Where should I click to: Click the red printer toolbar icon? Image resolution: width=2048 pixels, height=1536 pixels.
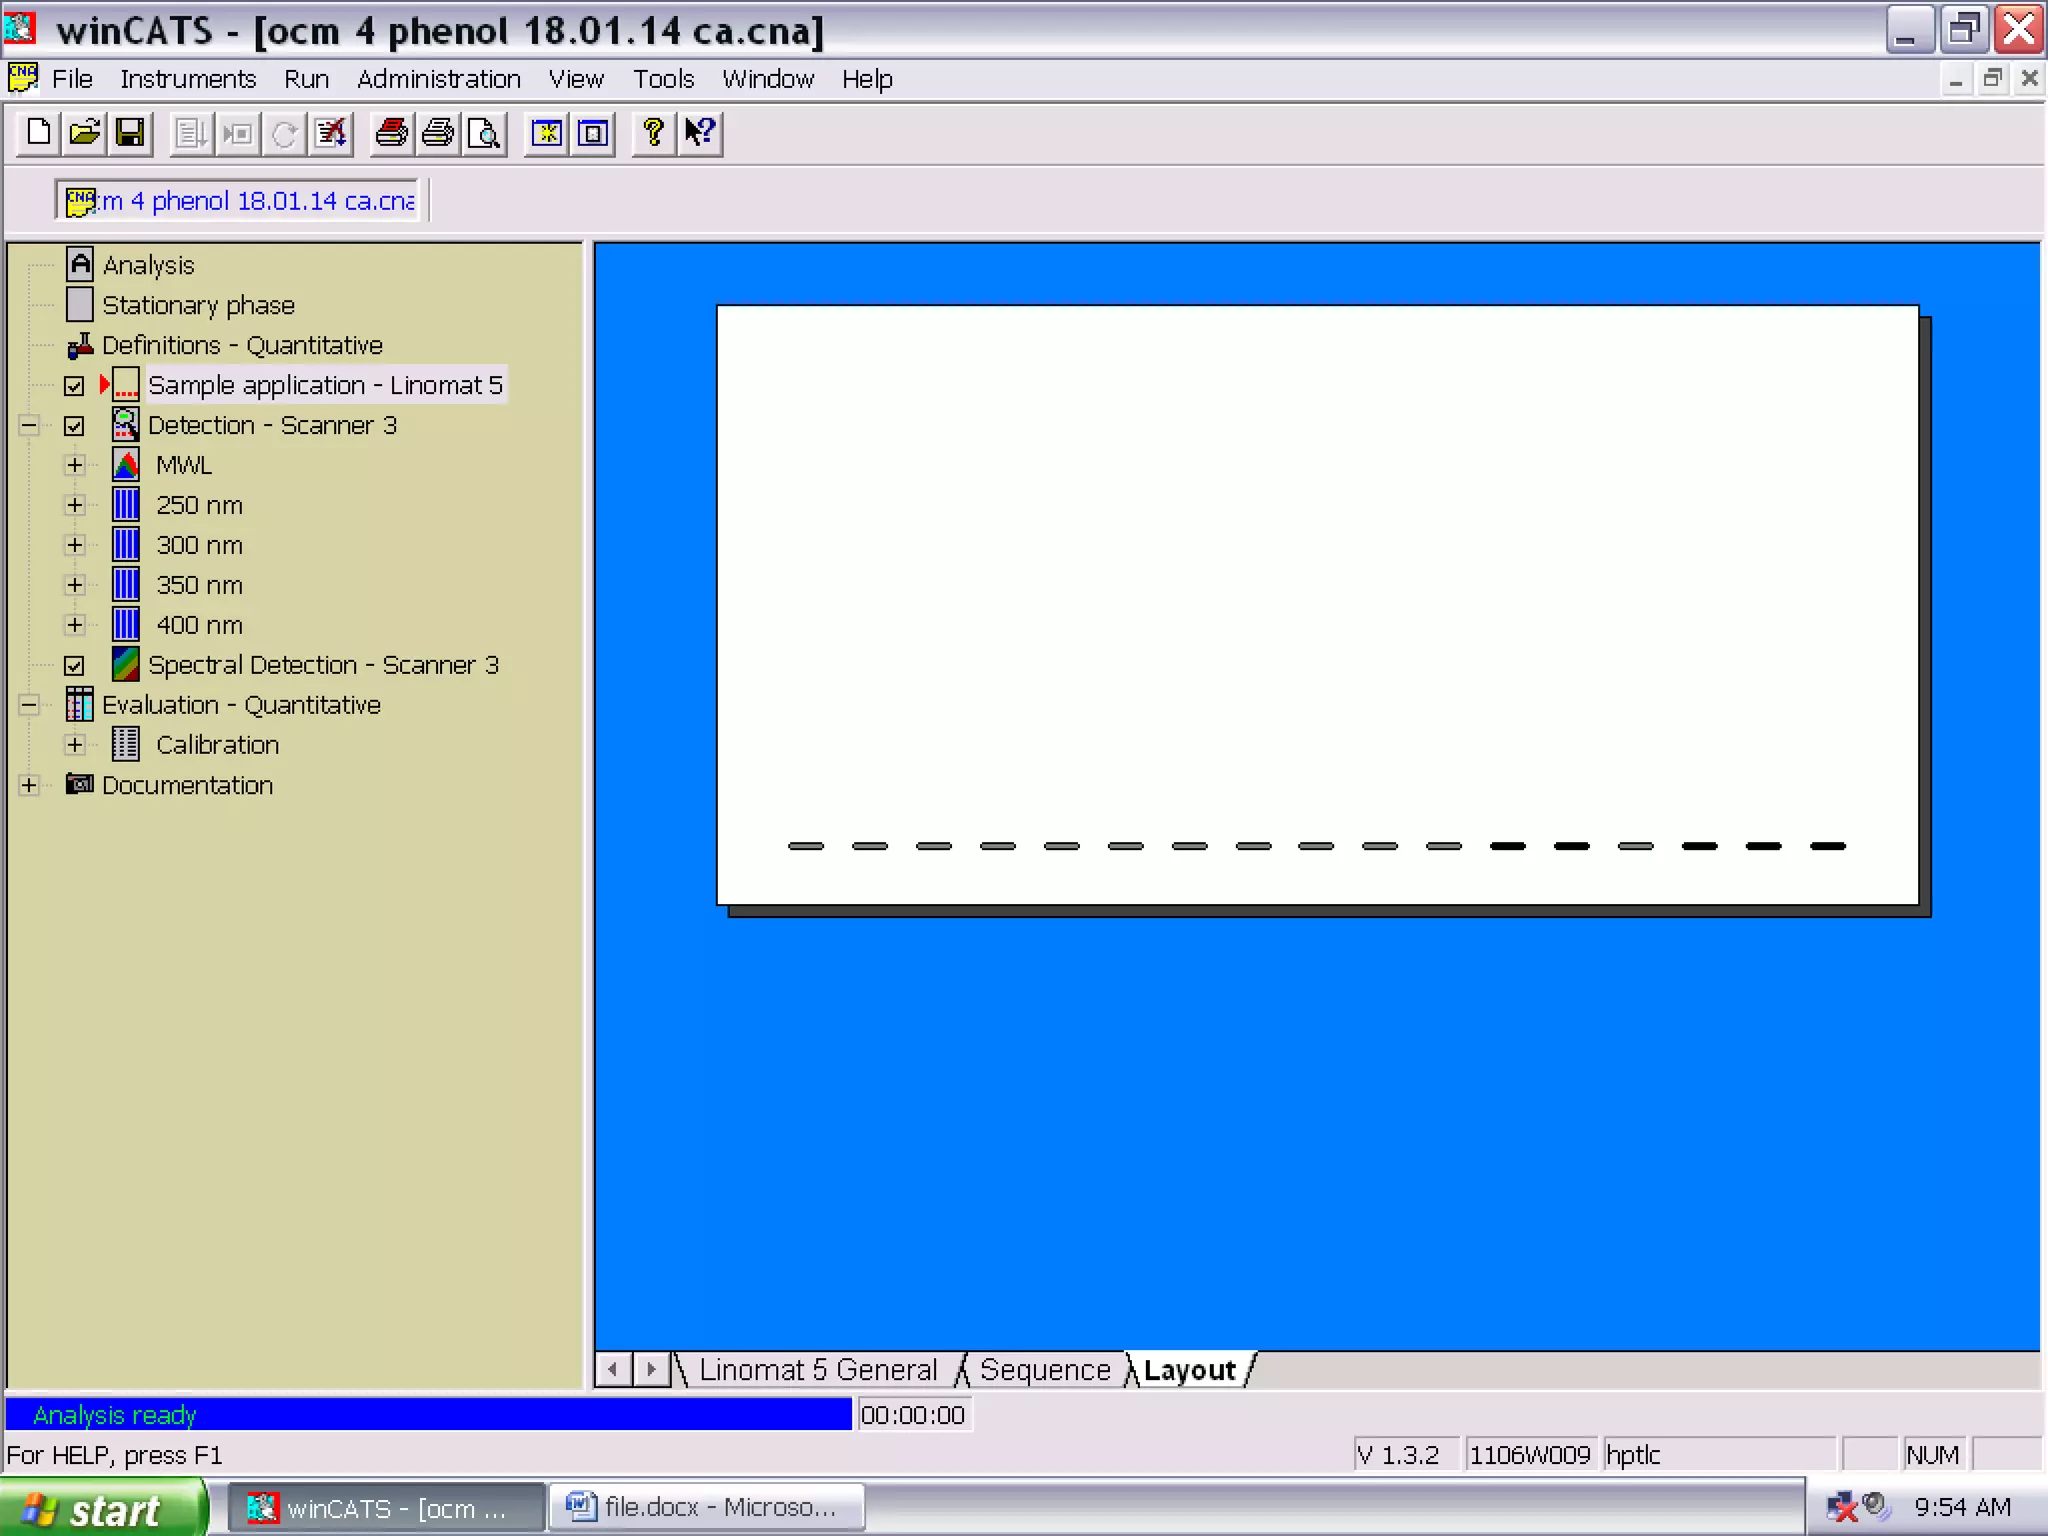(x=391, y=133)
